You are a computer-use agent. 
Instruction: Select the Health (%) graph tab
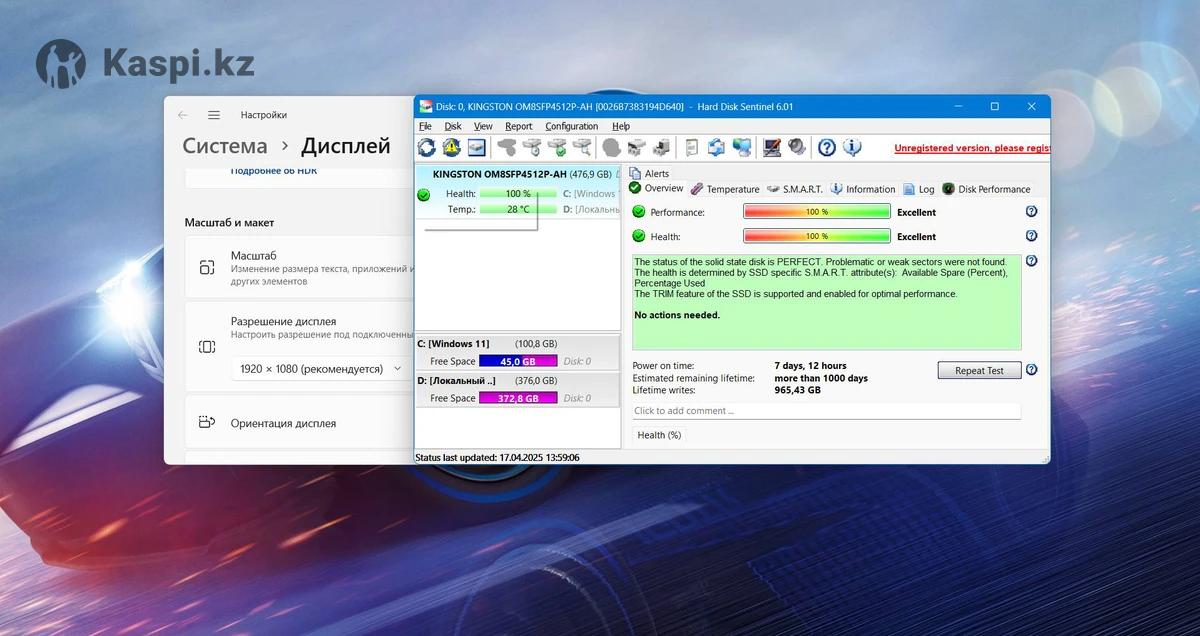click(x=659, y=435)
